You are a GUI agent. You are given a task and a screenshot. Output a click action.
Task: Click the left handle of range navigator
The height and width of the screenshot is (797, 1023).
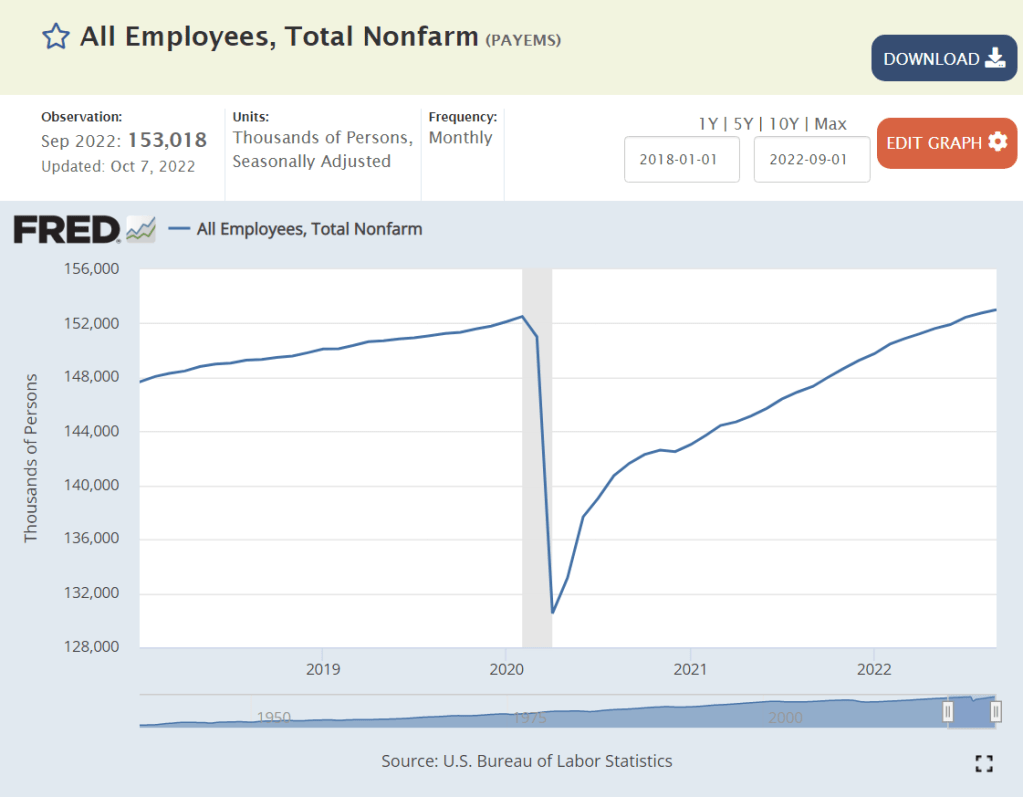tap(948, 711)
